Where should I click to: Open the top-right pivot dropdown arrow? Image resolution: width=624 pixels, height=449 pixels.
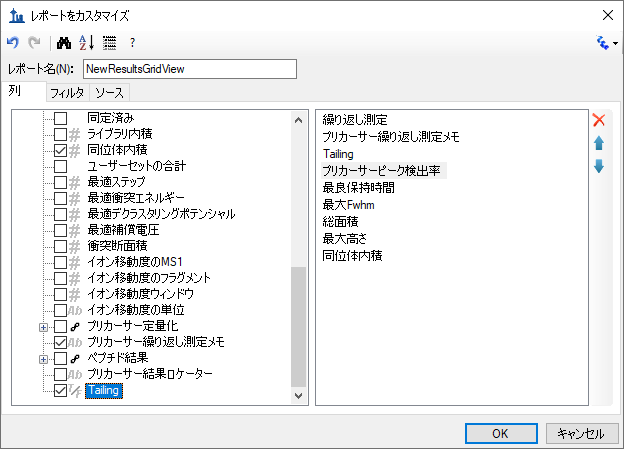[x=615, y=43]
